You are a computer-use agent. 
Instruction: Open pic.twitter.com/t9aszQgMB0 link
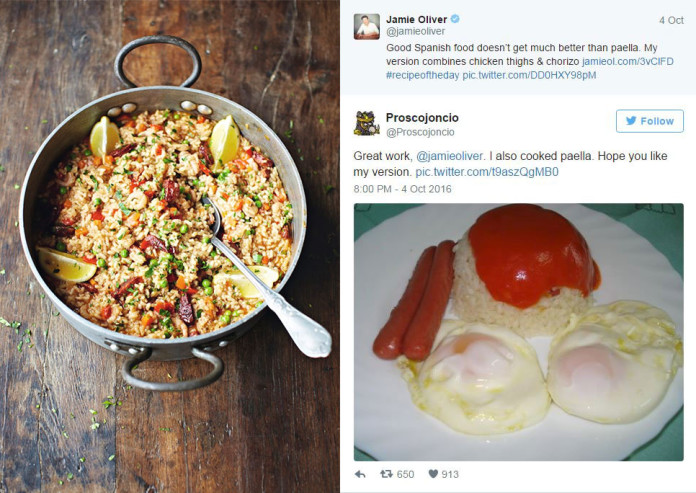tap(487, 172)
